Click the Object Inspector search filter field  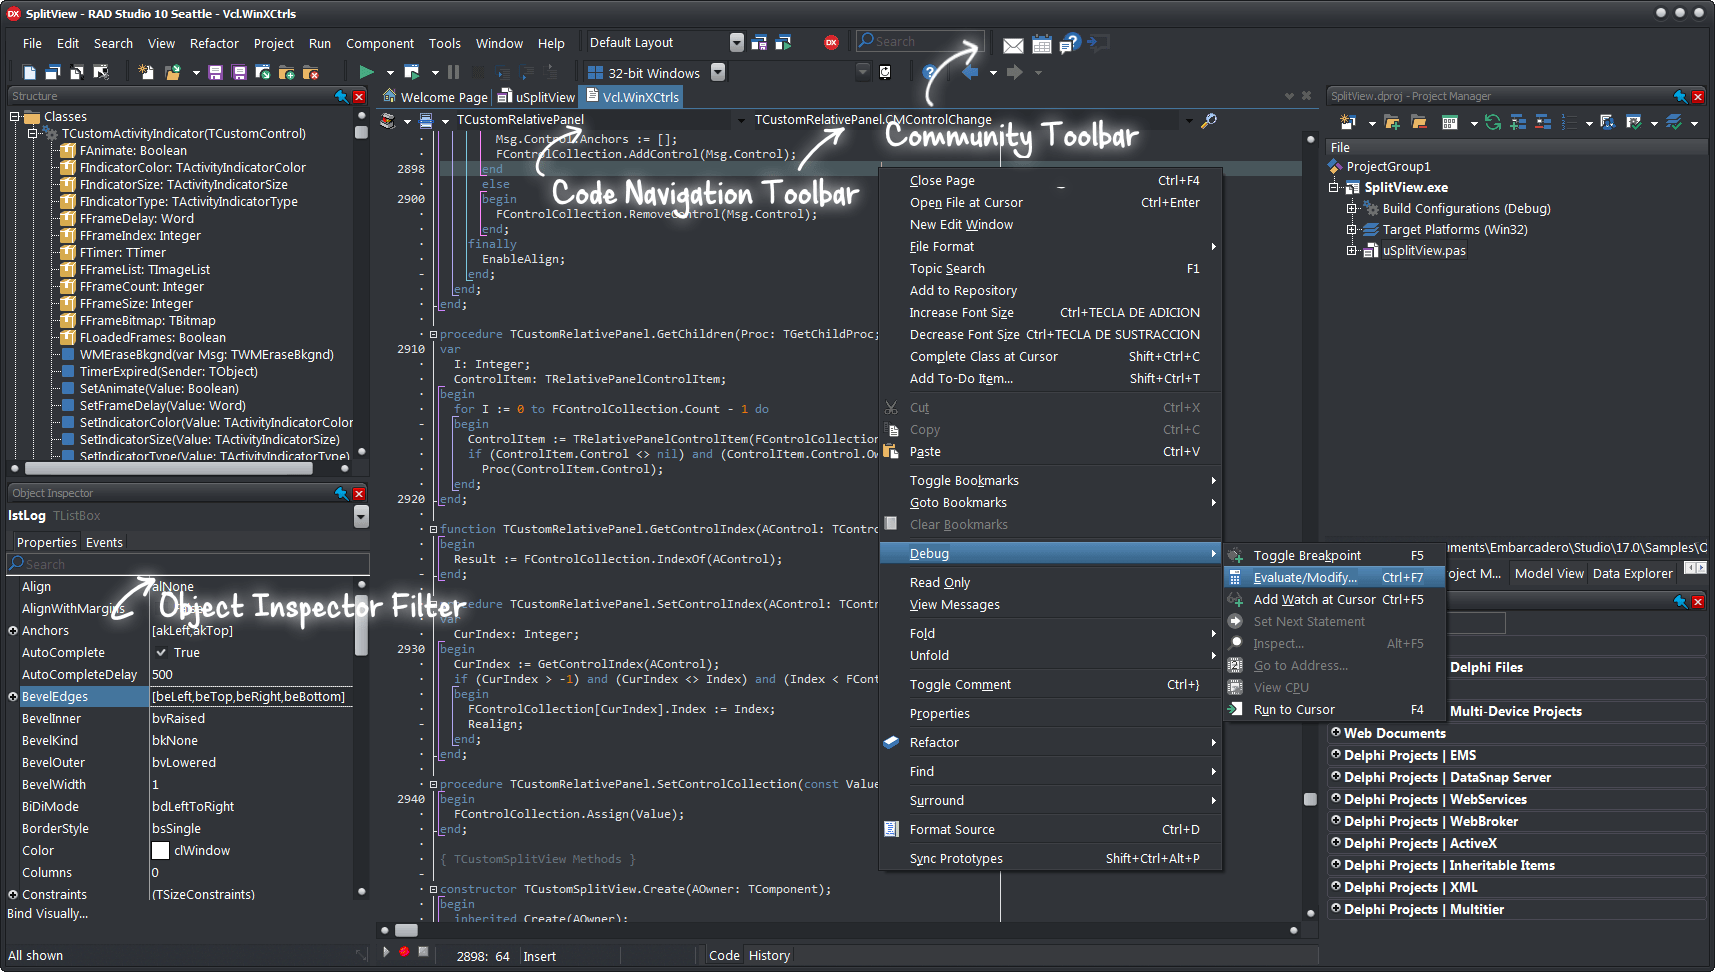pos(189,564)
